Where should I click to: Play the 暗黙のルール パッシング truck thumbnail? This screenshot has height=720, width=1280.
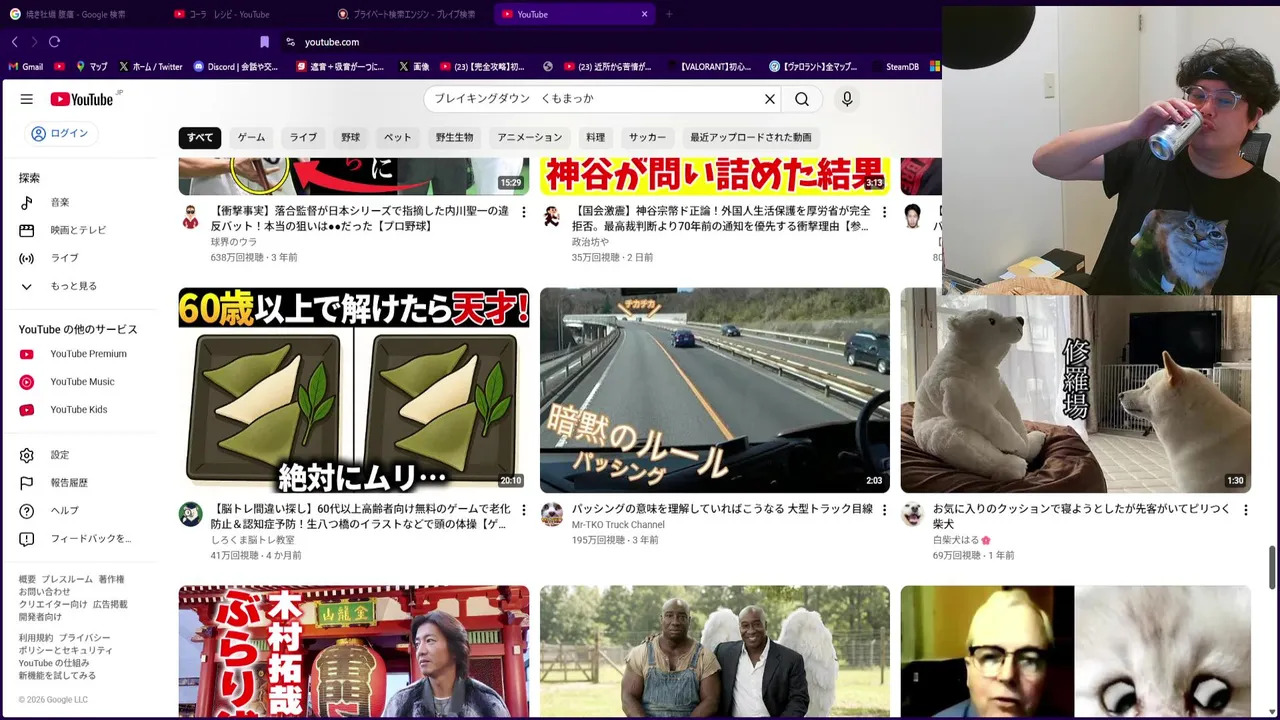(x=715, y=390)
